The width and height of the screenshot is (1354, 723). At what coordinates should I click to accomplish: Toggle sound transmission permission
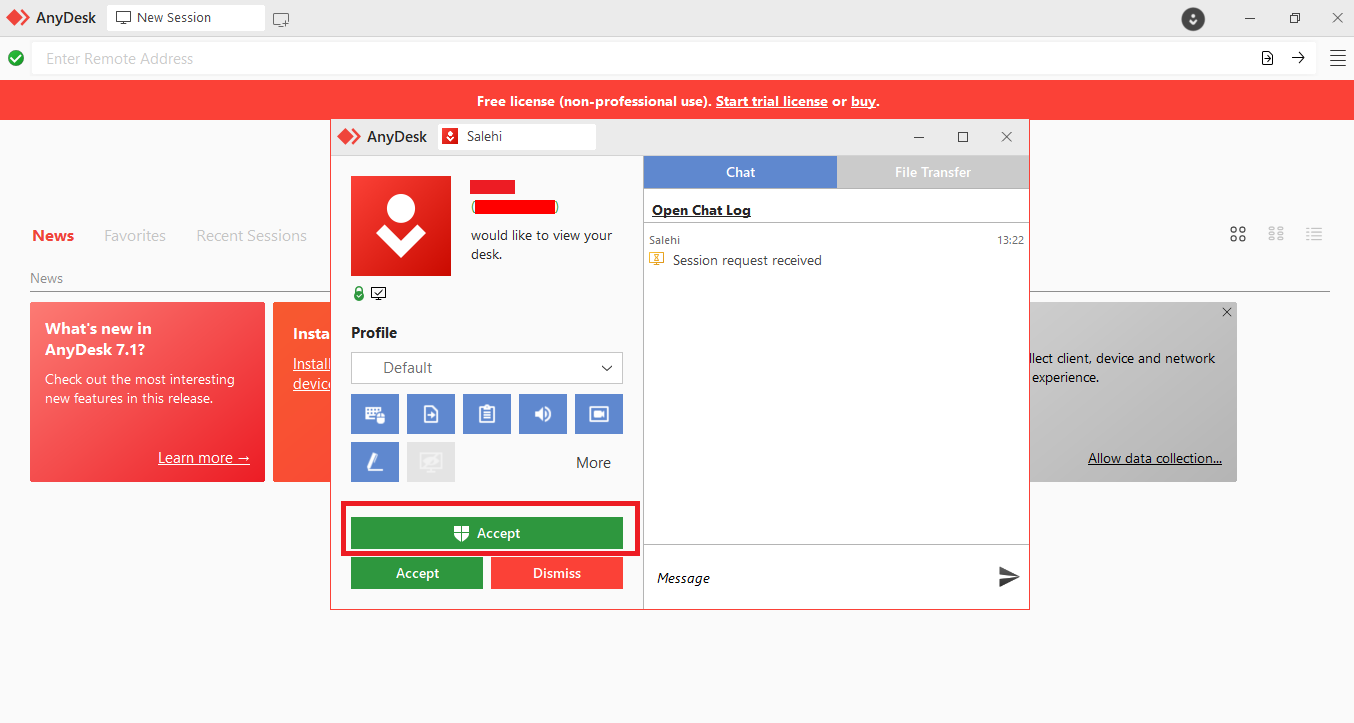543,414
